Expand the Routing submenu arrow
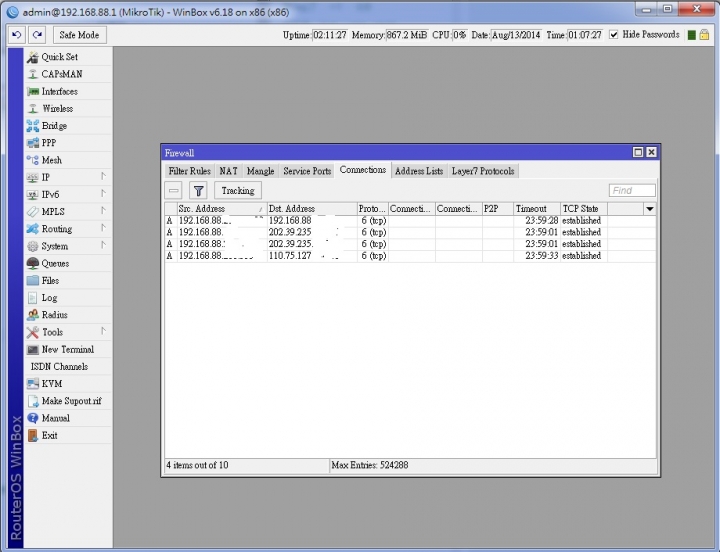Image resolution: width=720 pixels, height=552 pixels. click(103, 227)
